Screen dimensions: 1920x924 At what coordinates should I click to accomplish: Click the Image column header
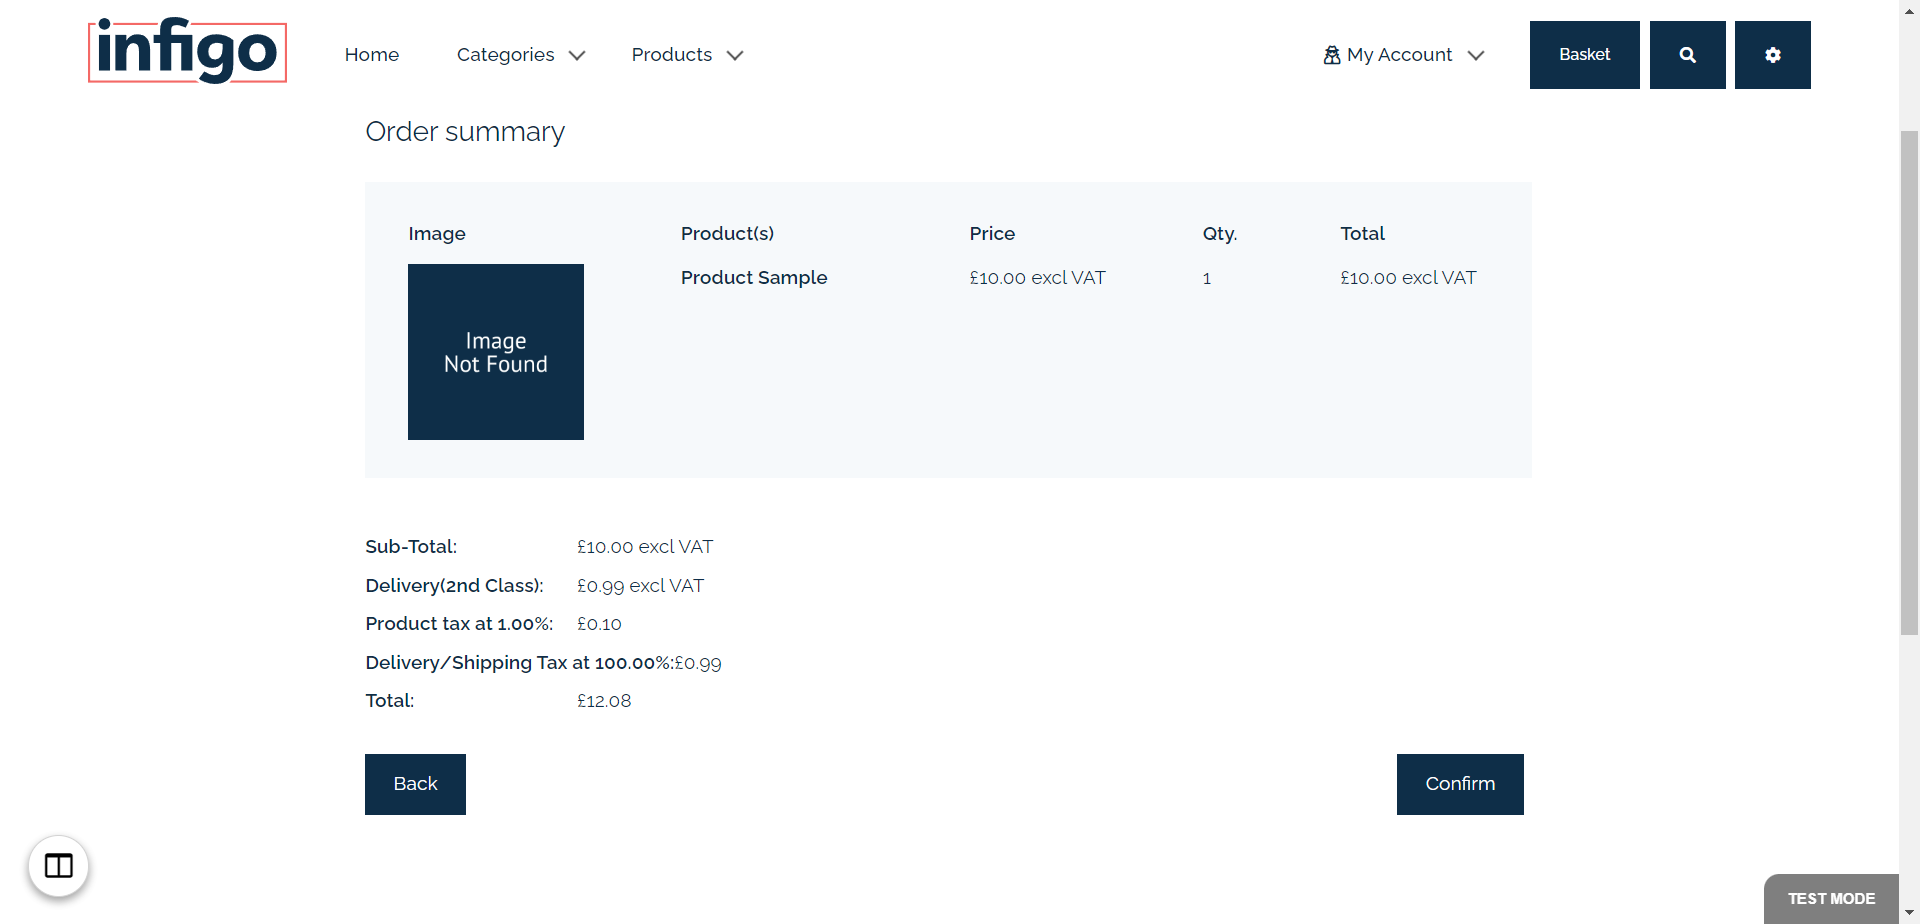coord(437,234)
